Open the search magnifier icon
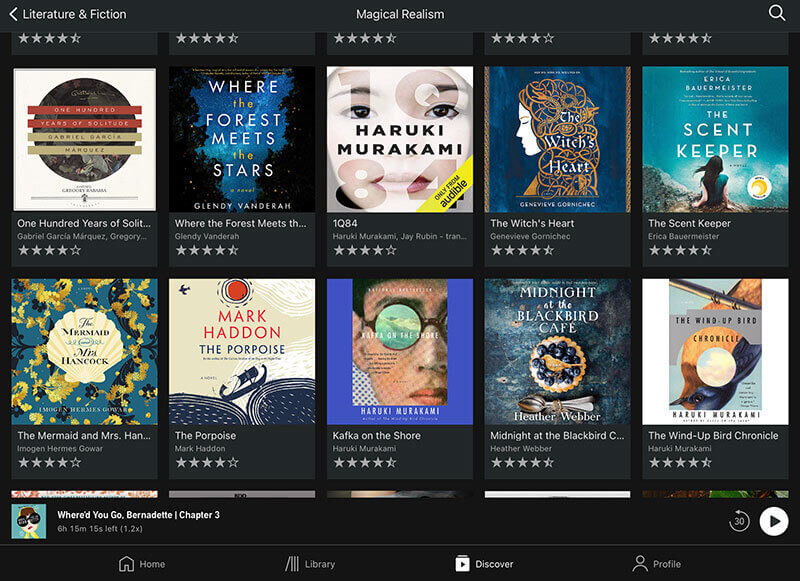 point(777,13)
